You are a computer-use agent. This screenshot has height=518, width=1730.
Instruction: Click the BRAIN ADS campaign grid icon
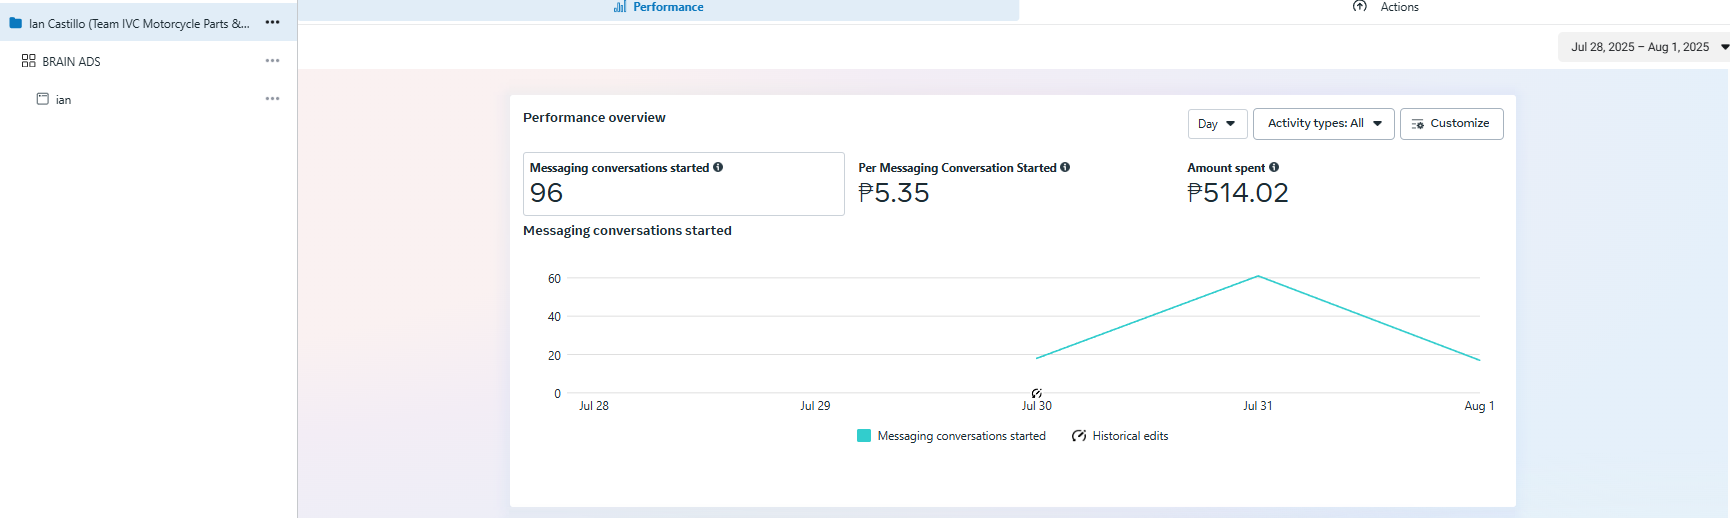28,61
